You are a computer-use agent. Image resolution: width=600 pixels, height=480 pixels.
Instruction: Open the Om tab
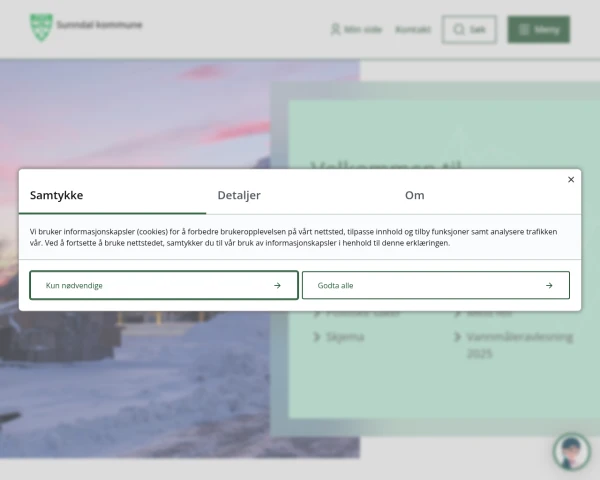488,195
